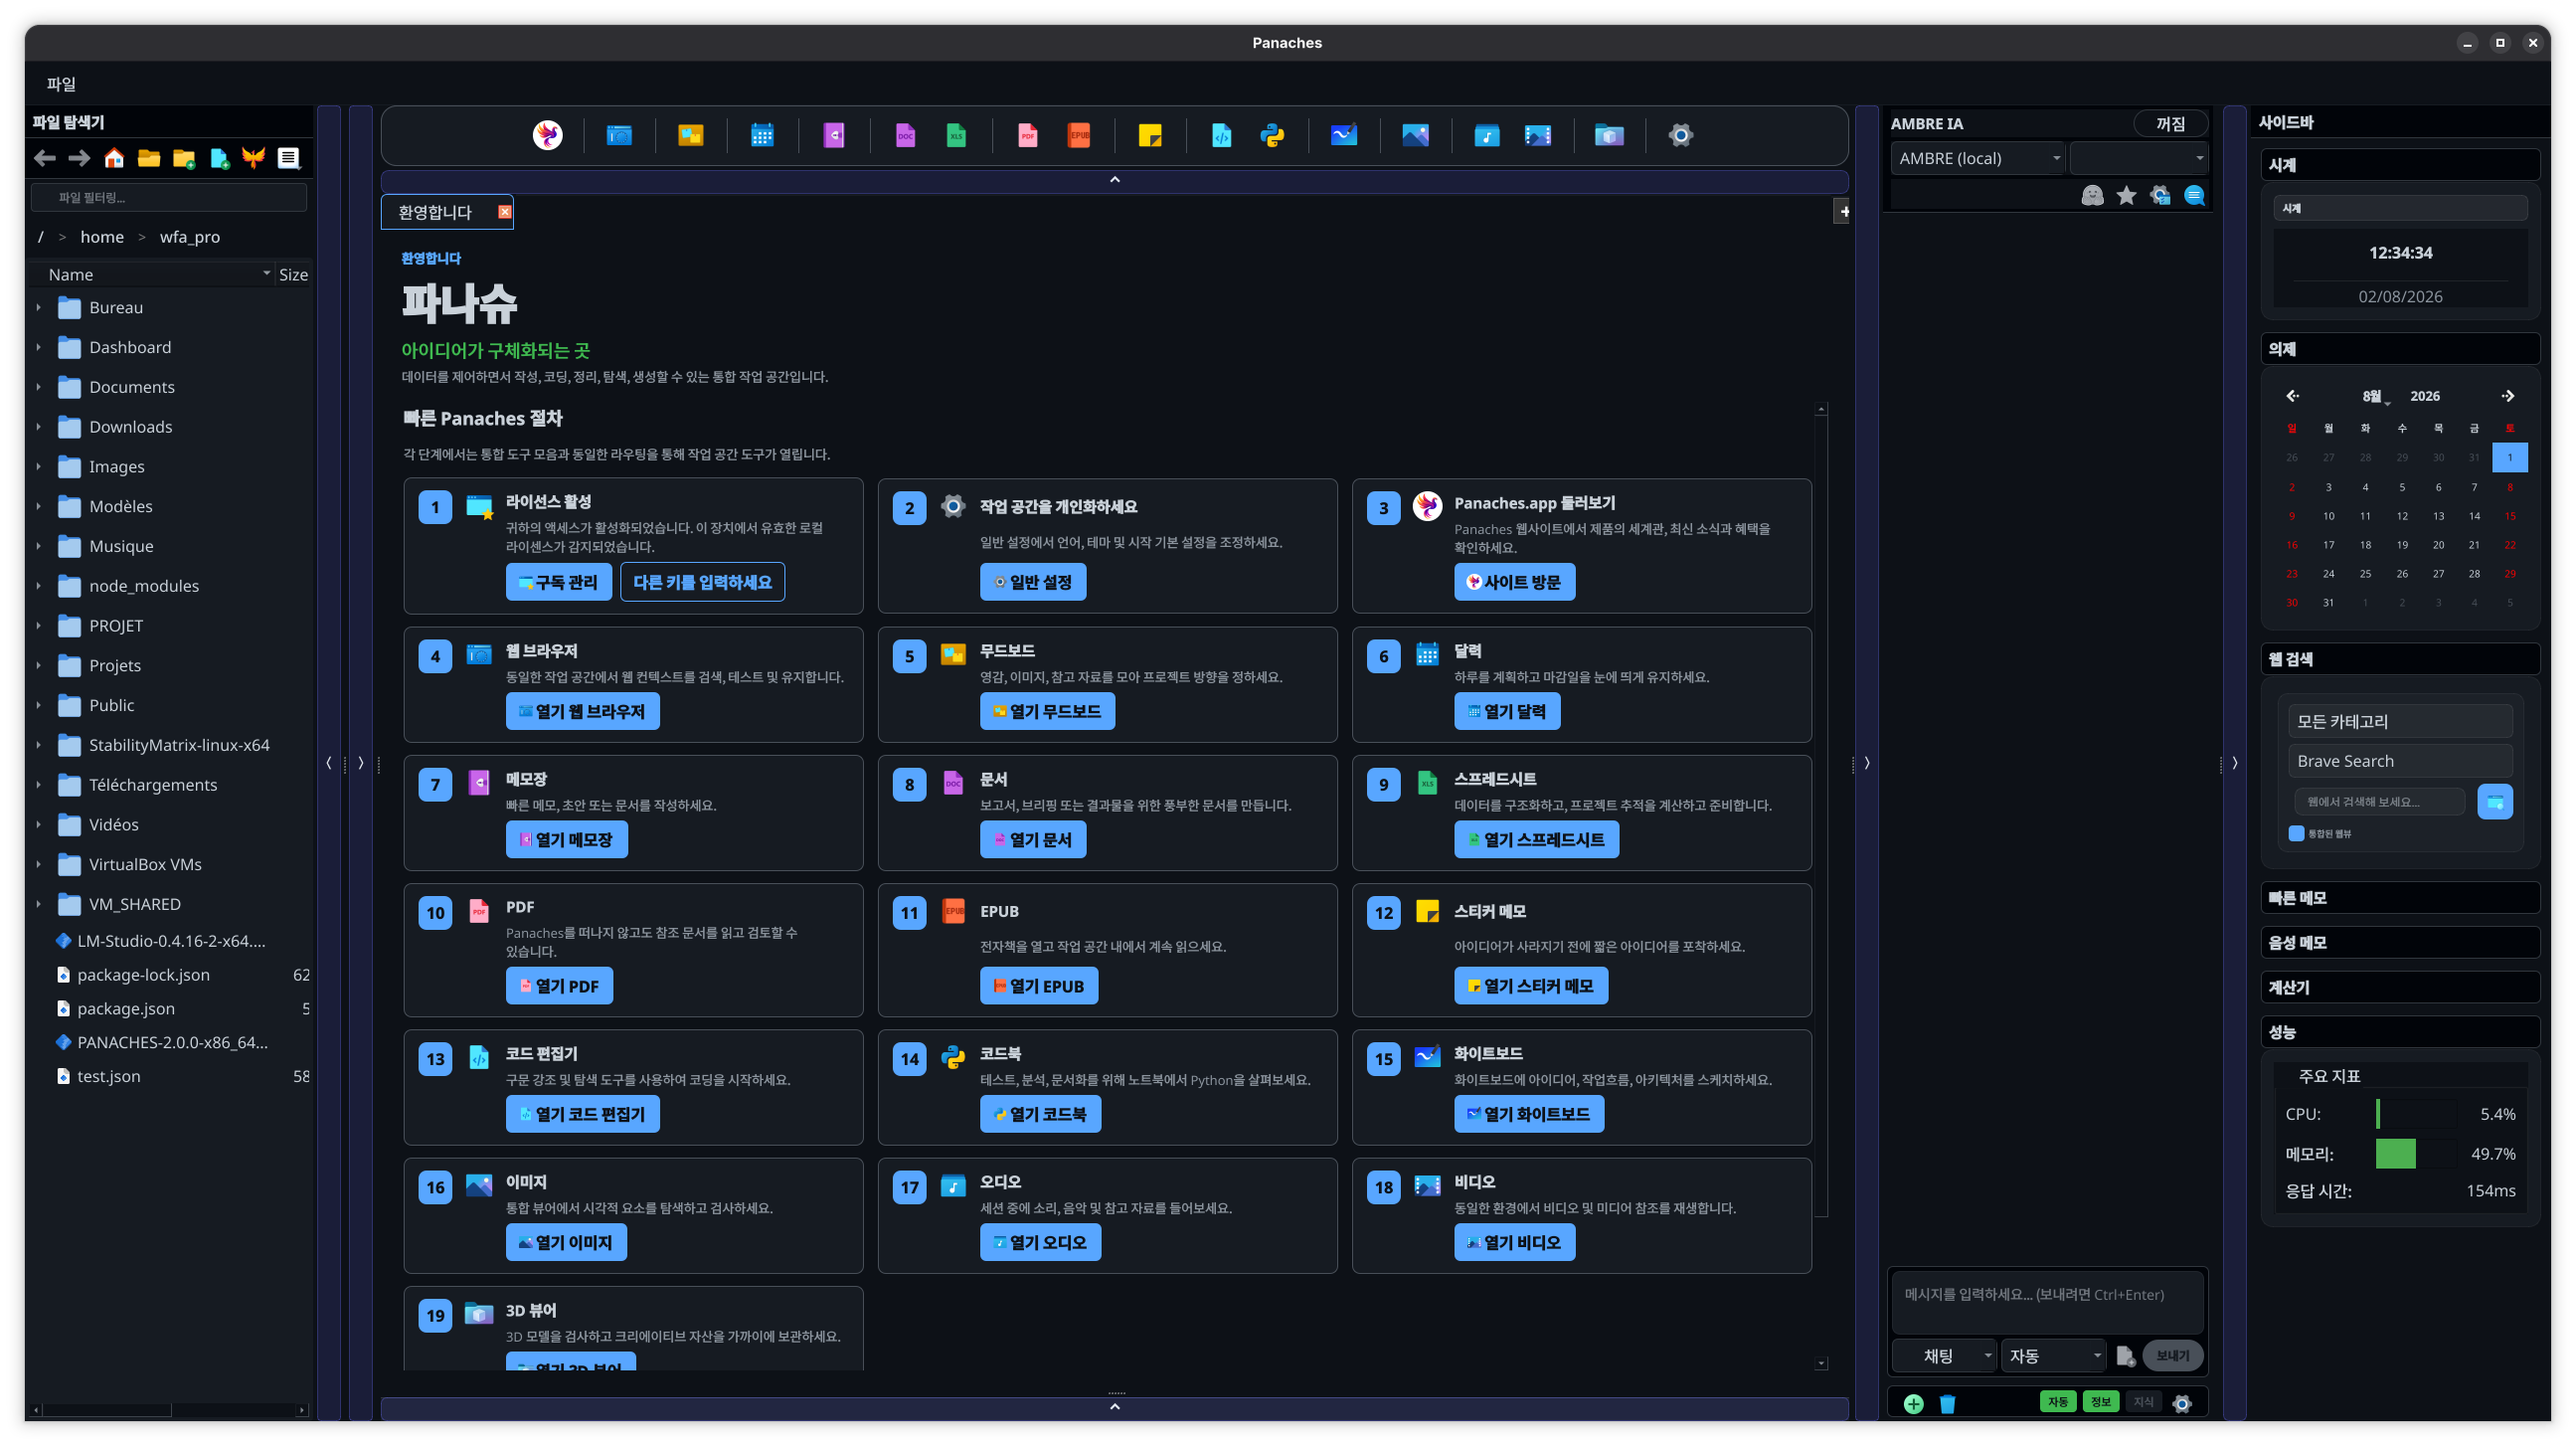Toggle the green 자동 chip below the chat
Image resolution: width=2576 pixels, height=1446 pixels.
pos(2057,1403)
